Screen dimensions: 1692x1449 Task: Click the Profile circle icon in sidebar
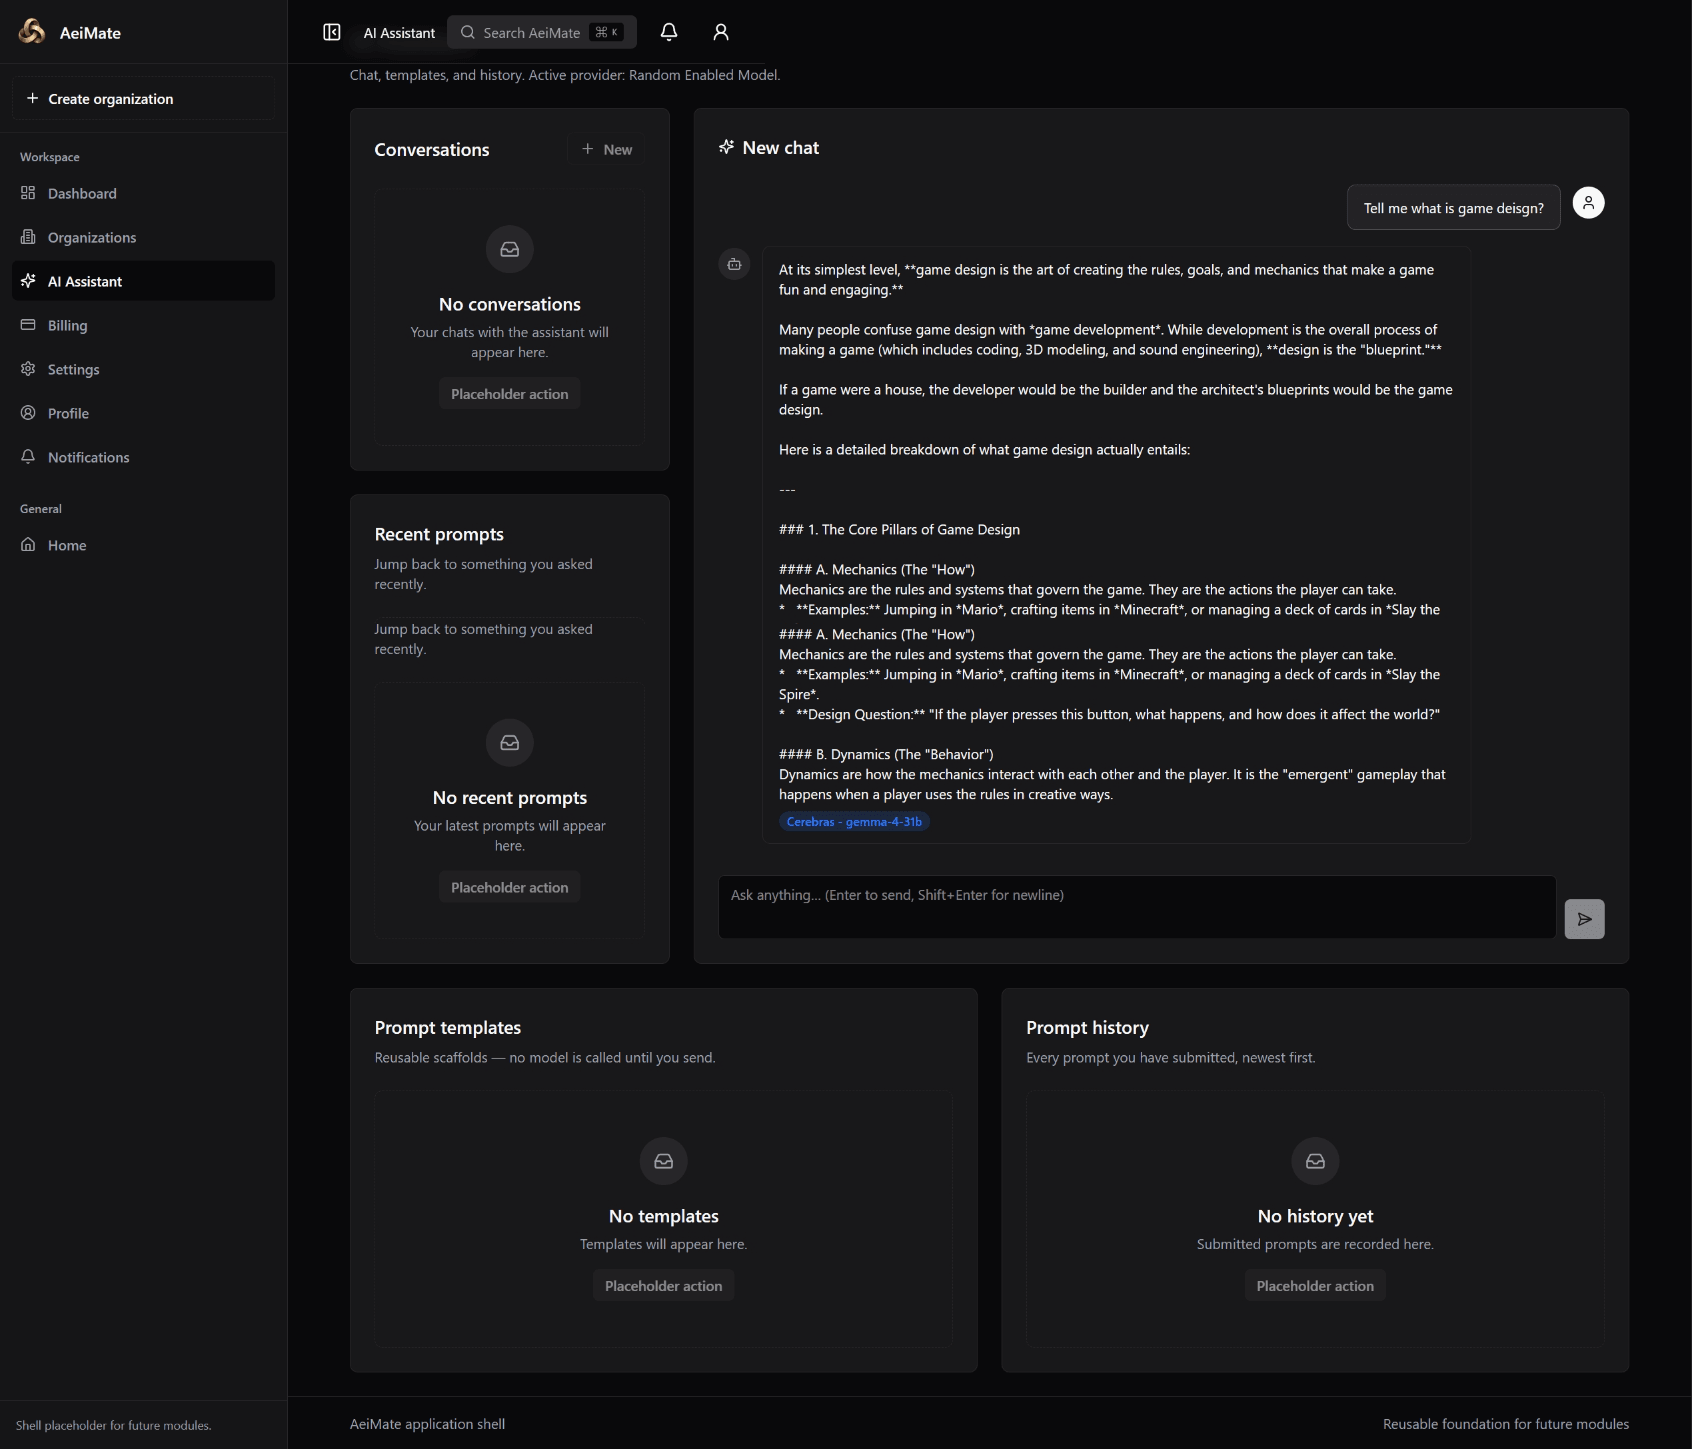(28, 413)
